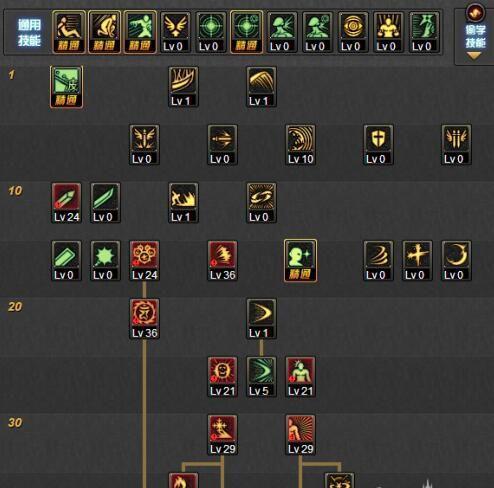Click the Lv 10 swirling wave skill
The width and height of the screenshot is (494, 488).
click(x=300, y=145)
